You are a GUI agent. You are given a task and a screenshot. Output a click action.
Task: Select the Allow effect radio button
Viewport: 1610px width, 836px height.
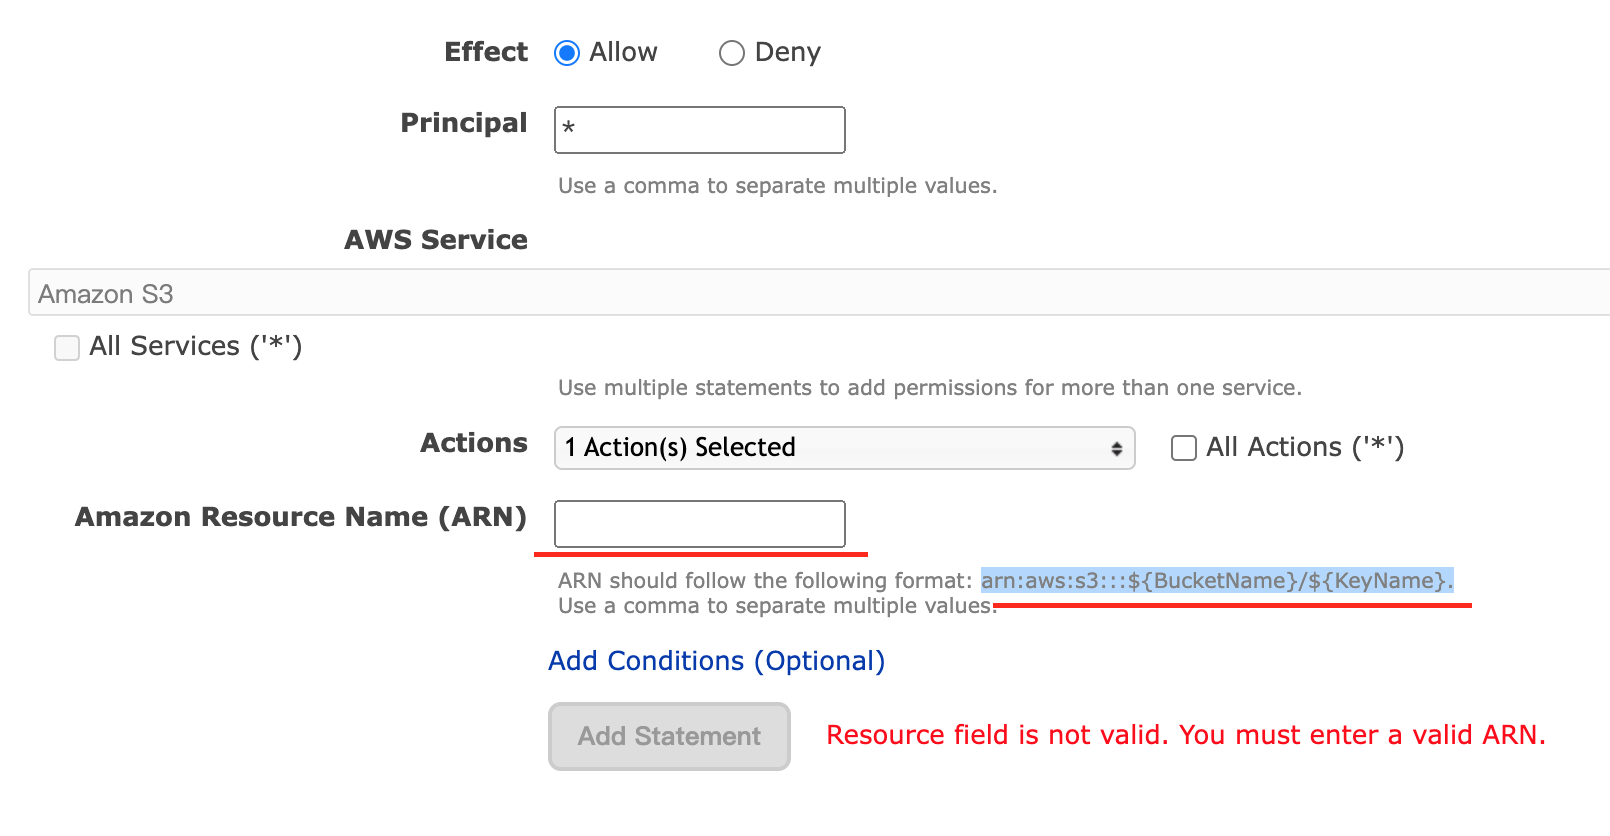click(567, 53)
